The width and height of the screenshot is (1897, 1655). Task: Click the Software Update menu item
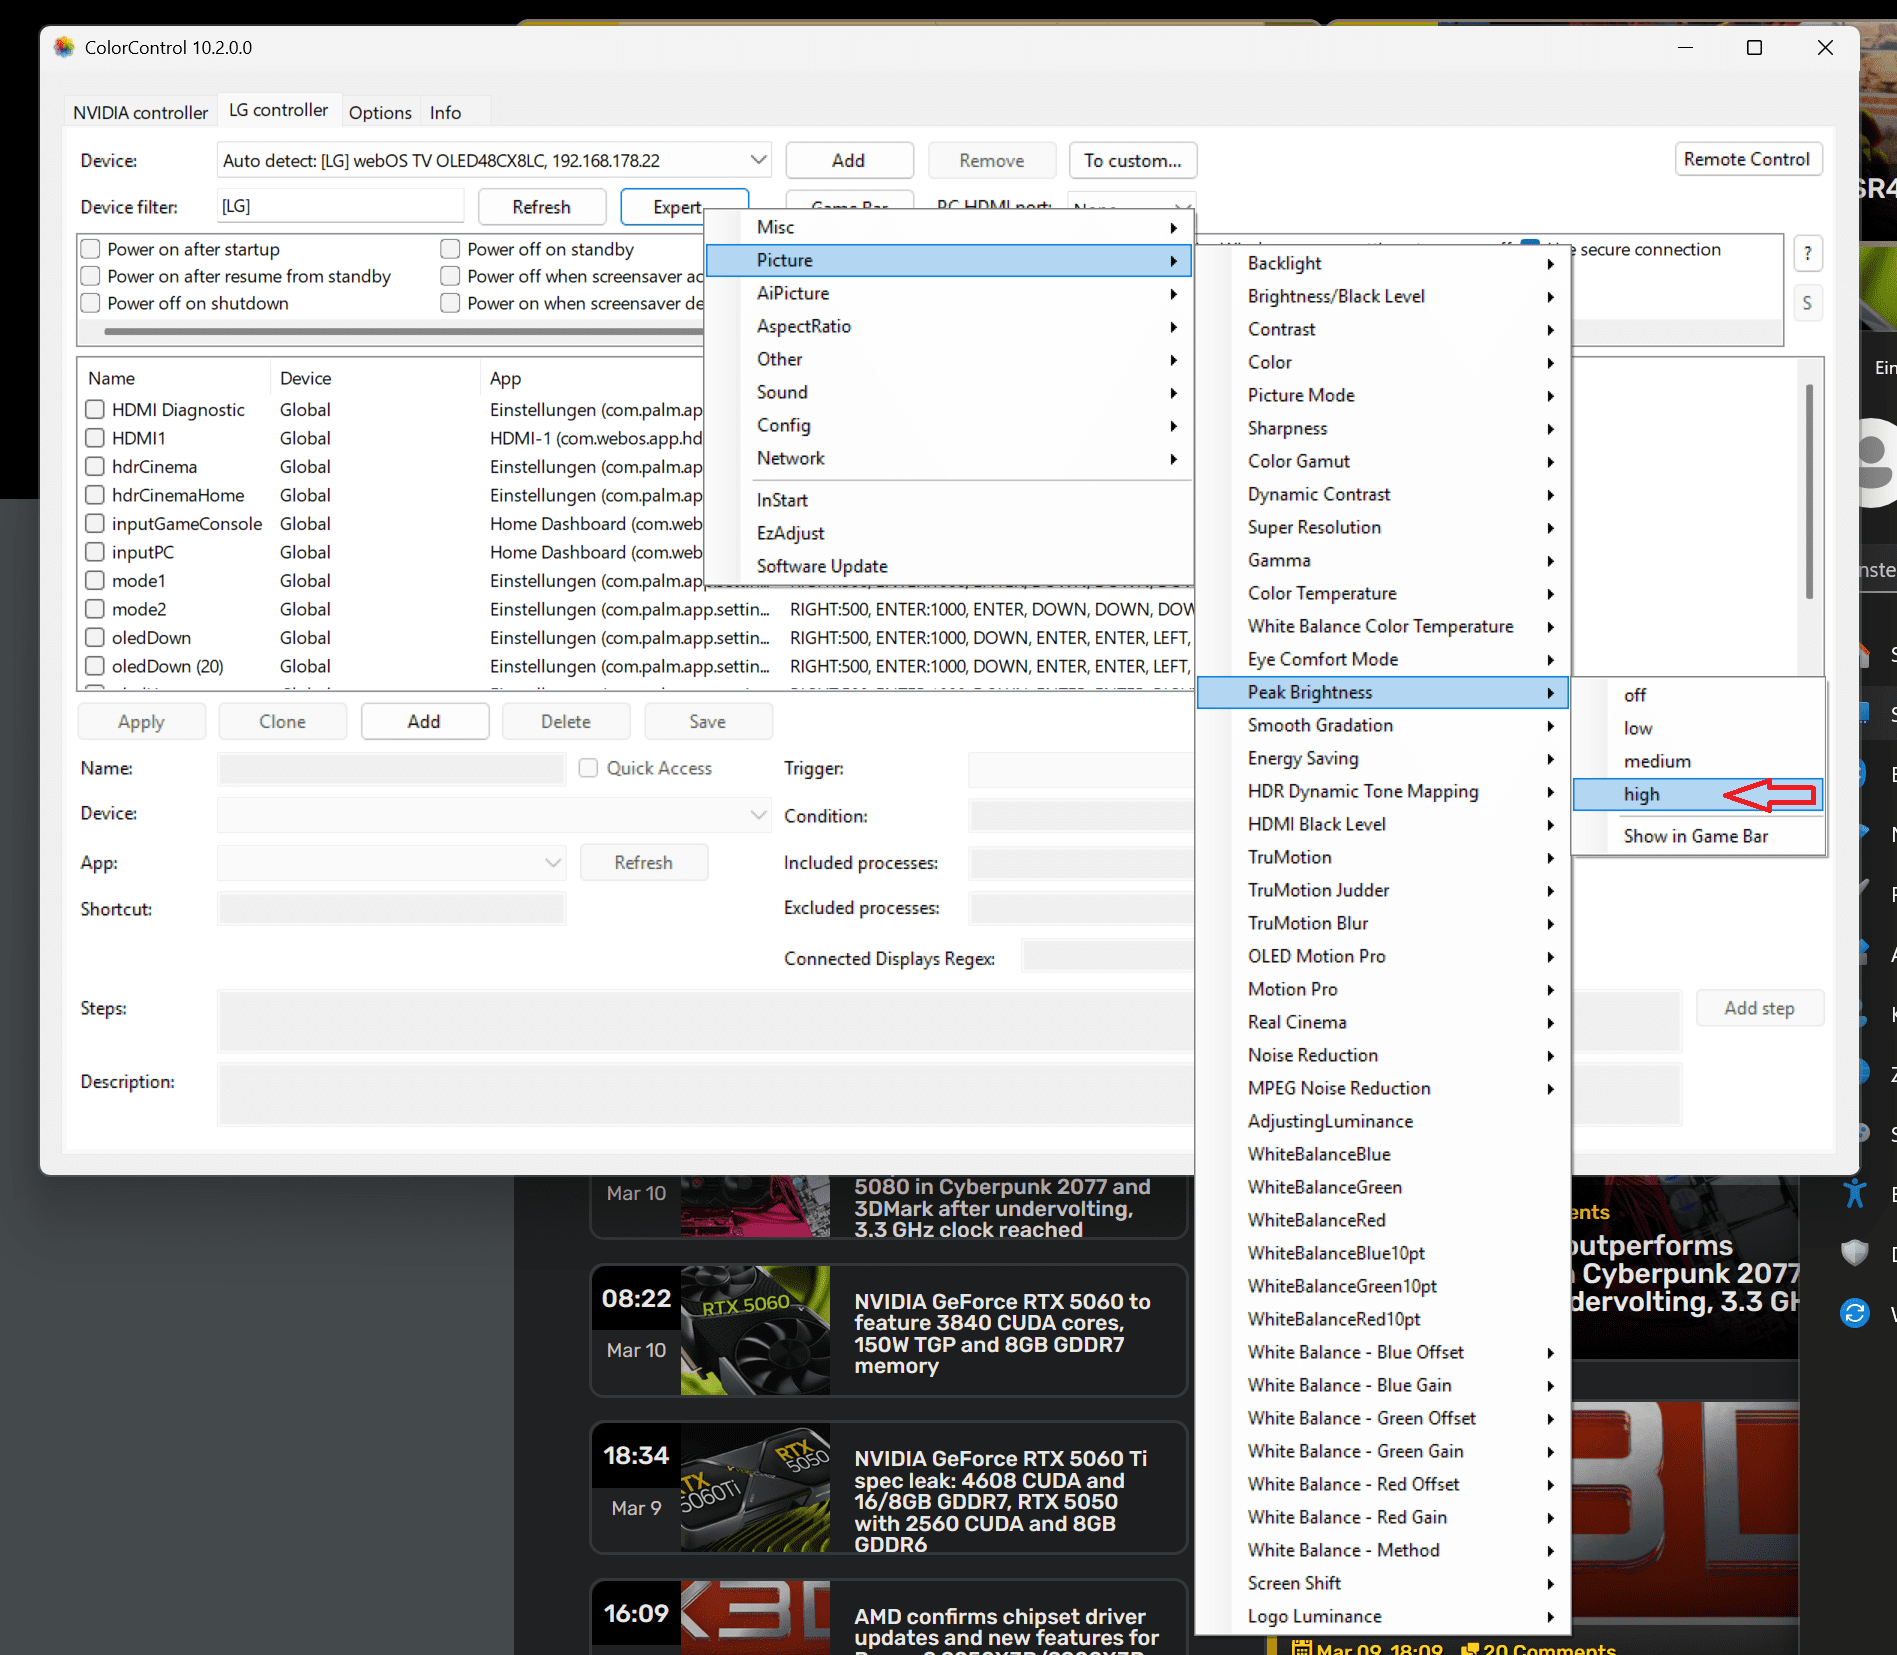(949, 566)
